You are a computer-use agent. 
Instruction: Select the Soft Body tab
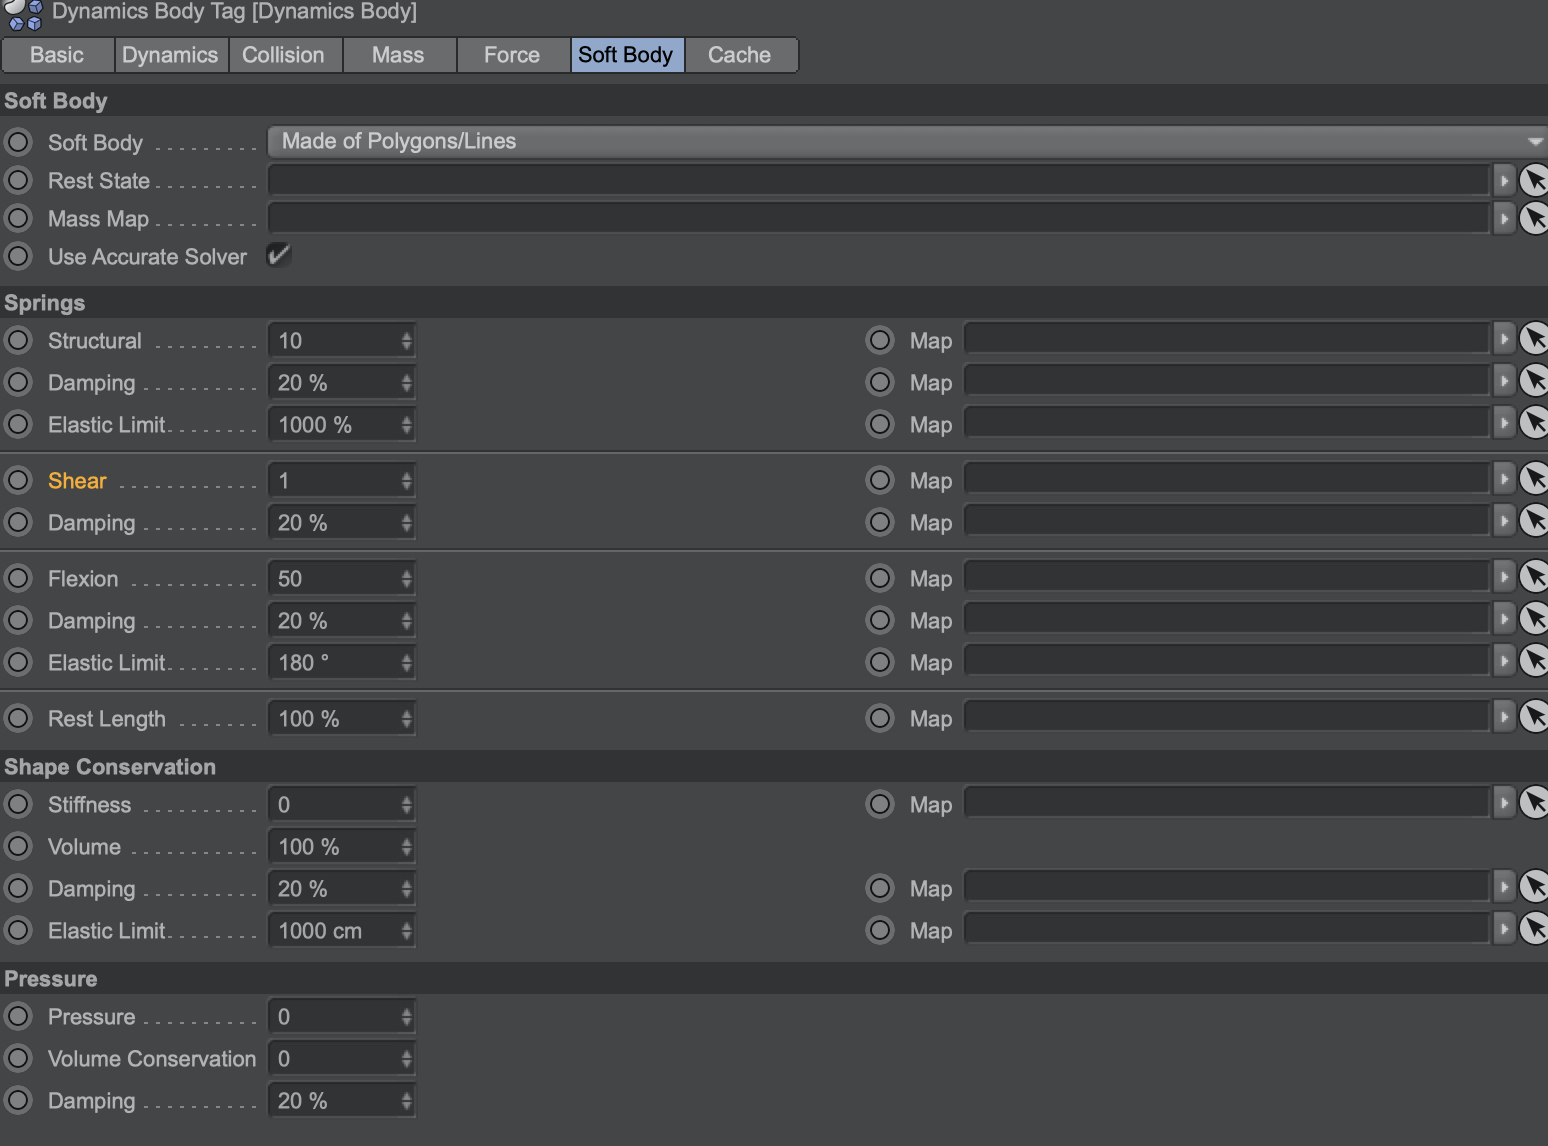point(627,55)
